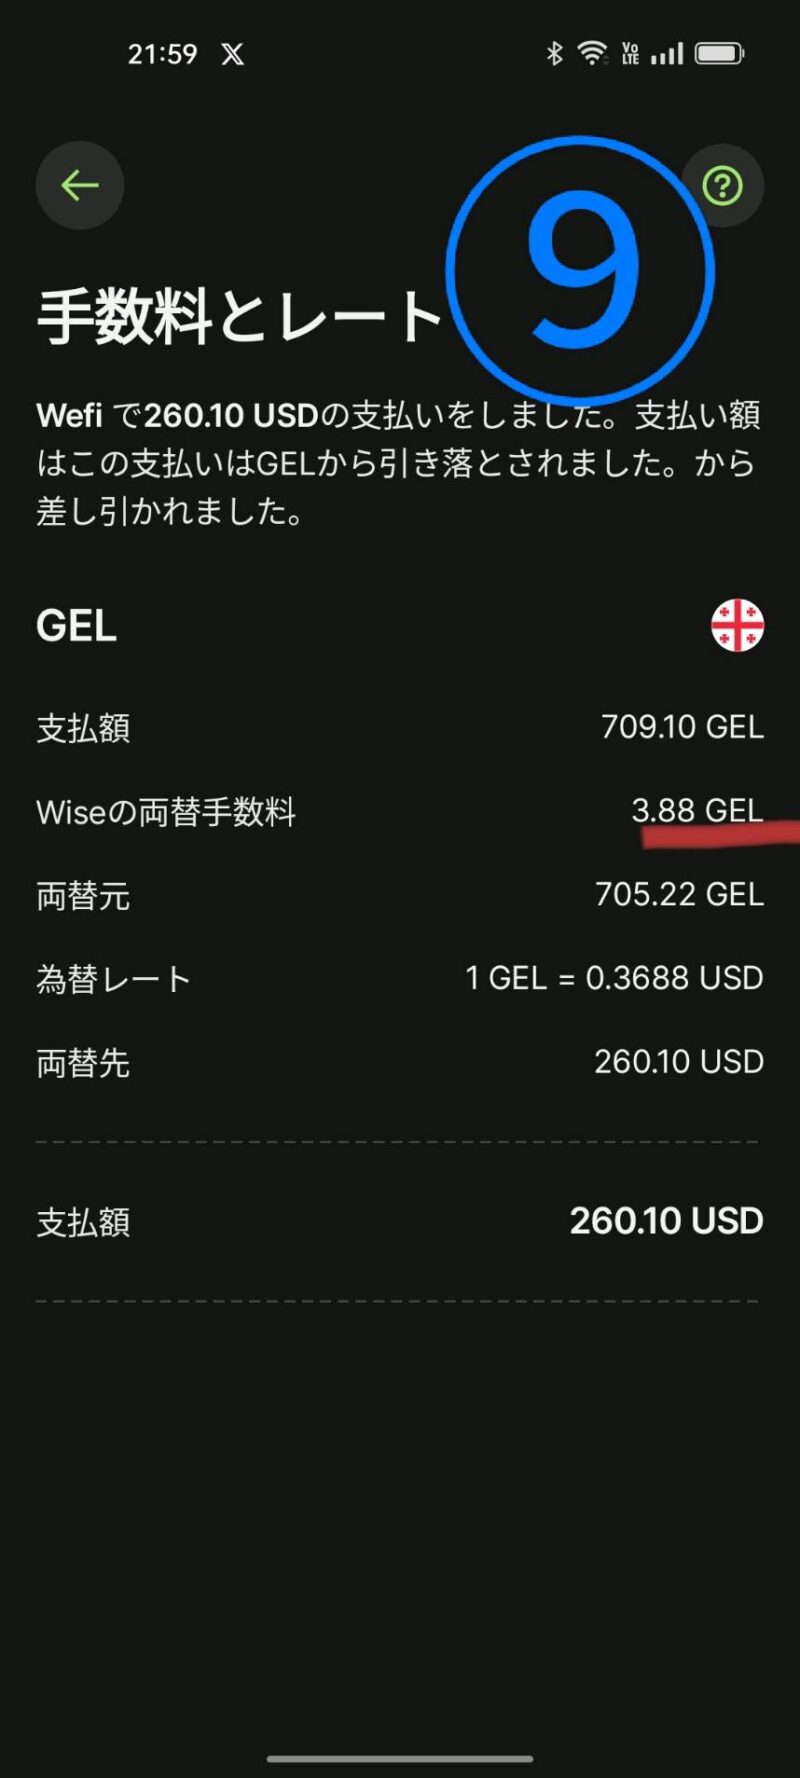Tap the battery indicator icon
800x1778 pixels.
click(x=720, y=53)
